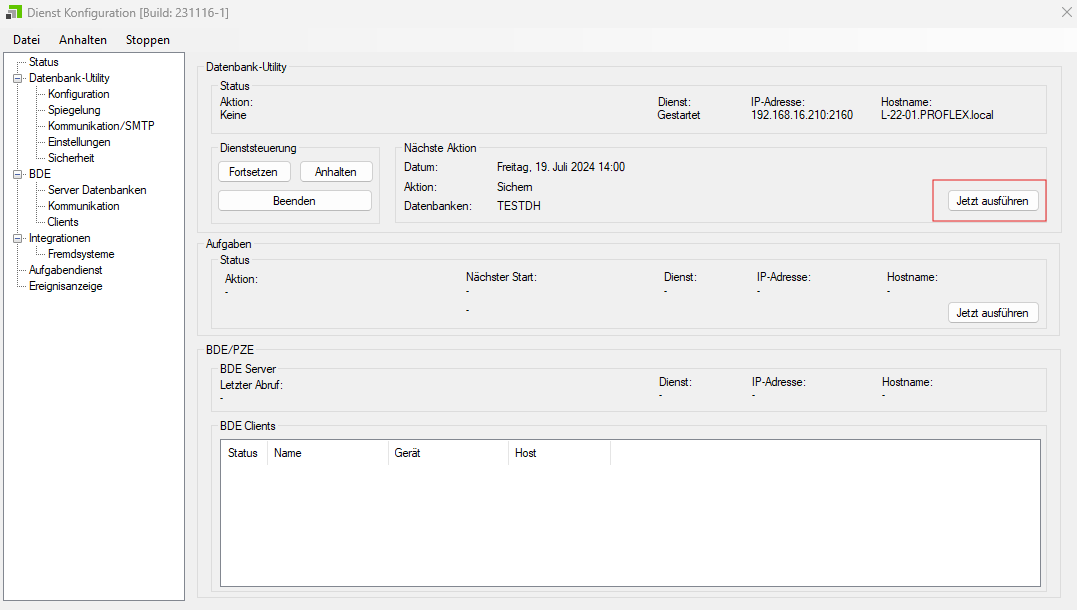Image resolution: width=1077 pixels, height=610 pixels.
Task: Open Server Datenbanken under BDE
Action: [97, 190]
